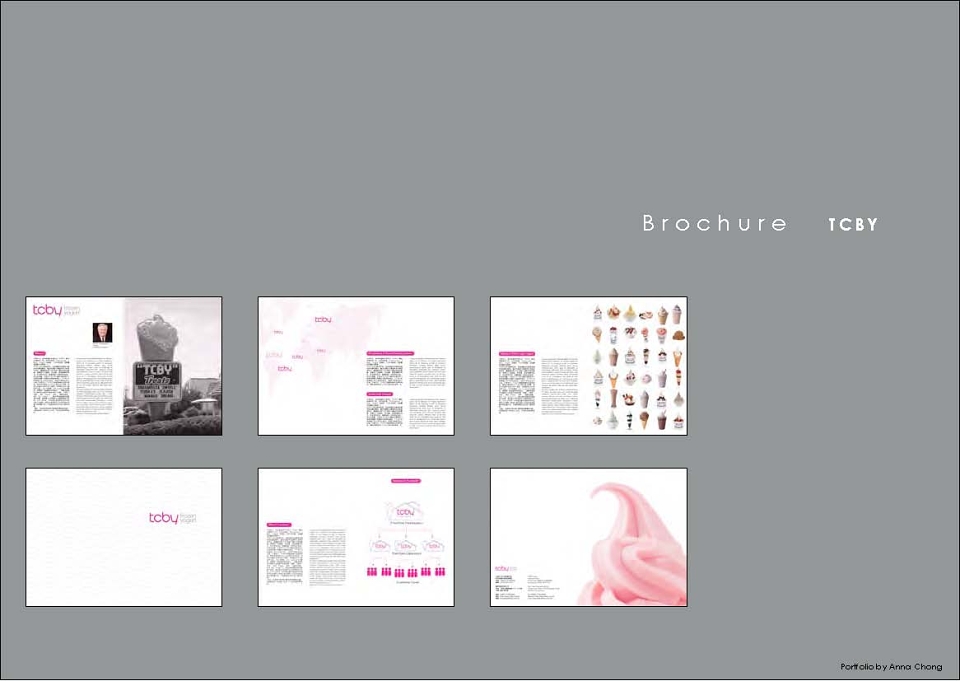The image size is (960, 681).
Task: Open the world map spread thumbnail
Action: pyautogui.click(x=356, y=366)
